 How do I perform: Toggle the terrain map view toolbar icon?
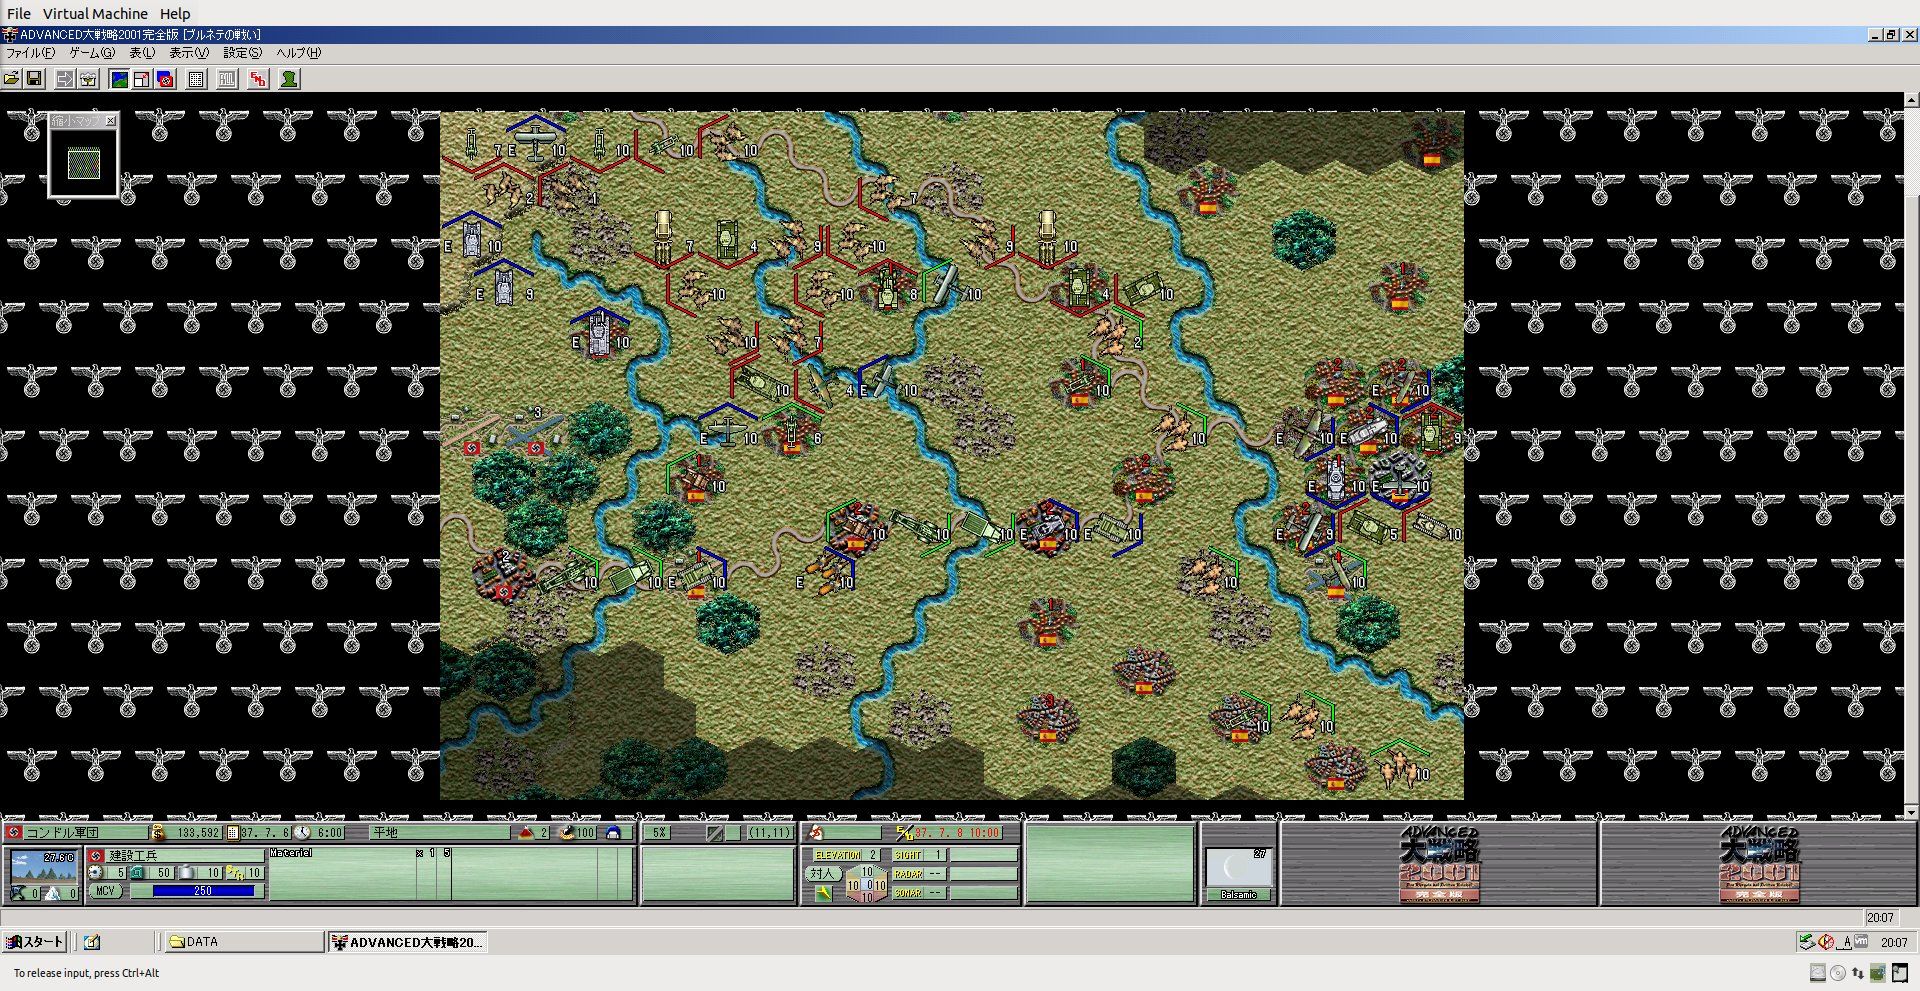pos(119,79)
